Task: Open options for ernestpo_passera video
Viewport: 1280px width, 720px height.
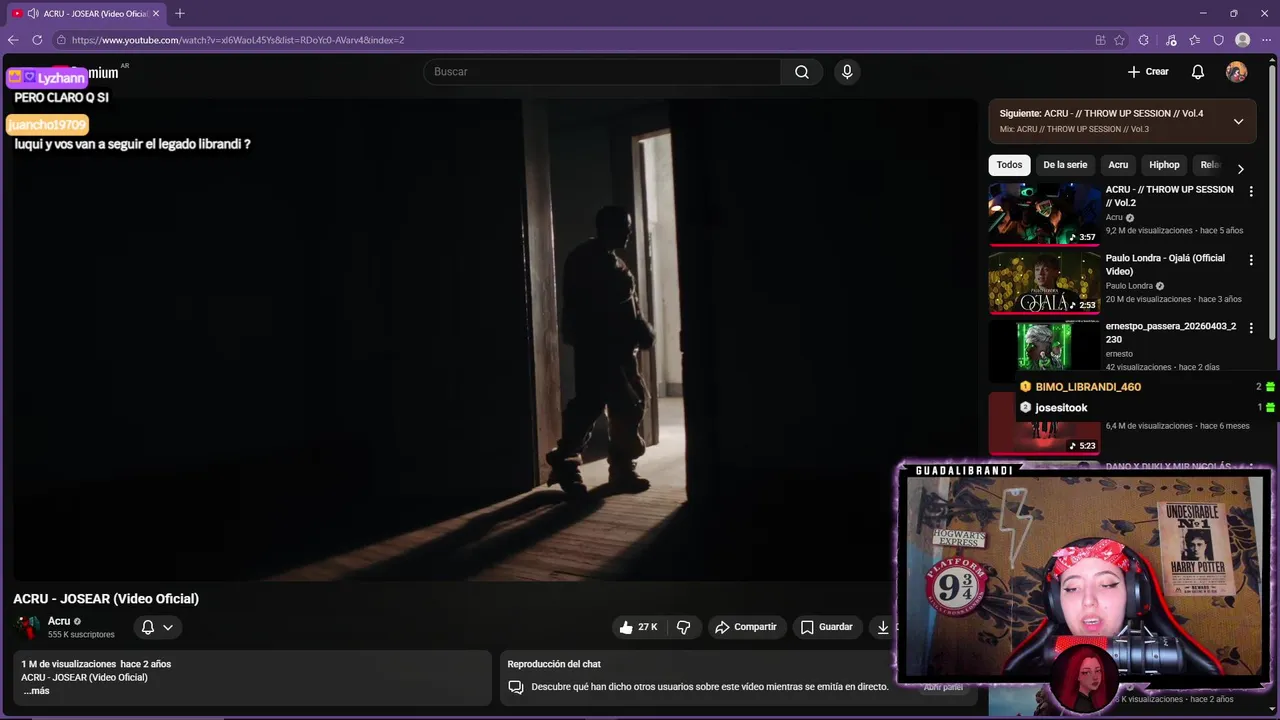Action: (1250, 328)
